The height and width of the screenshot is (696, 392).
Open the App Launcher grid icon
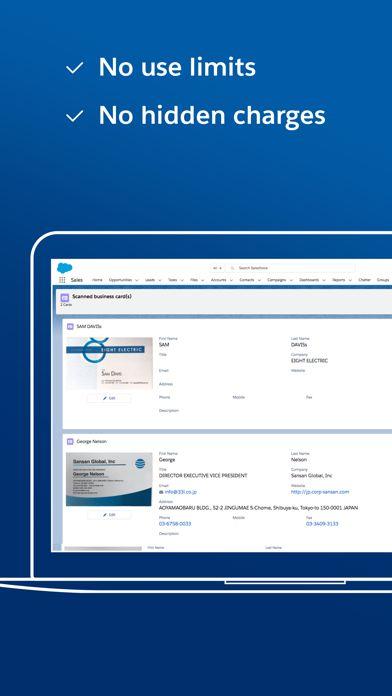click(62, 280)
